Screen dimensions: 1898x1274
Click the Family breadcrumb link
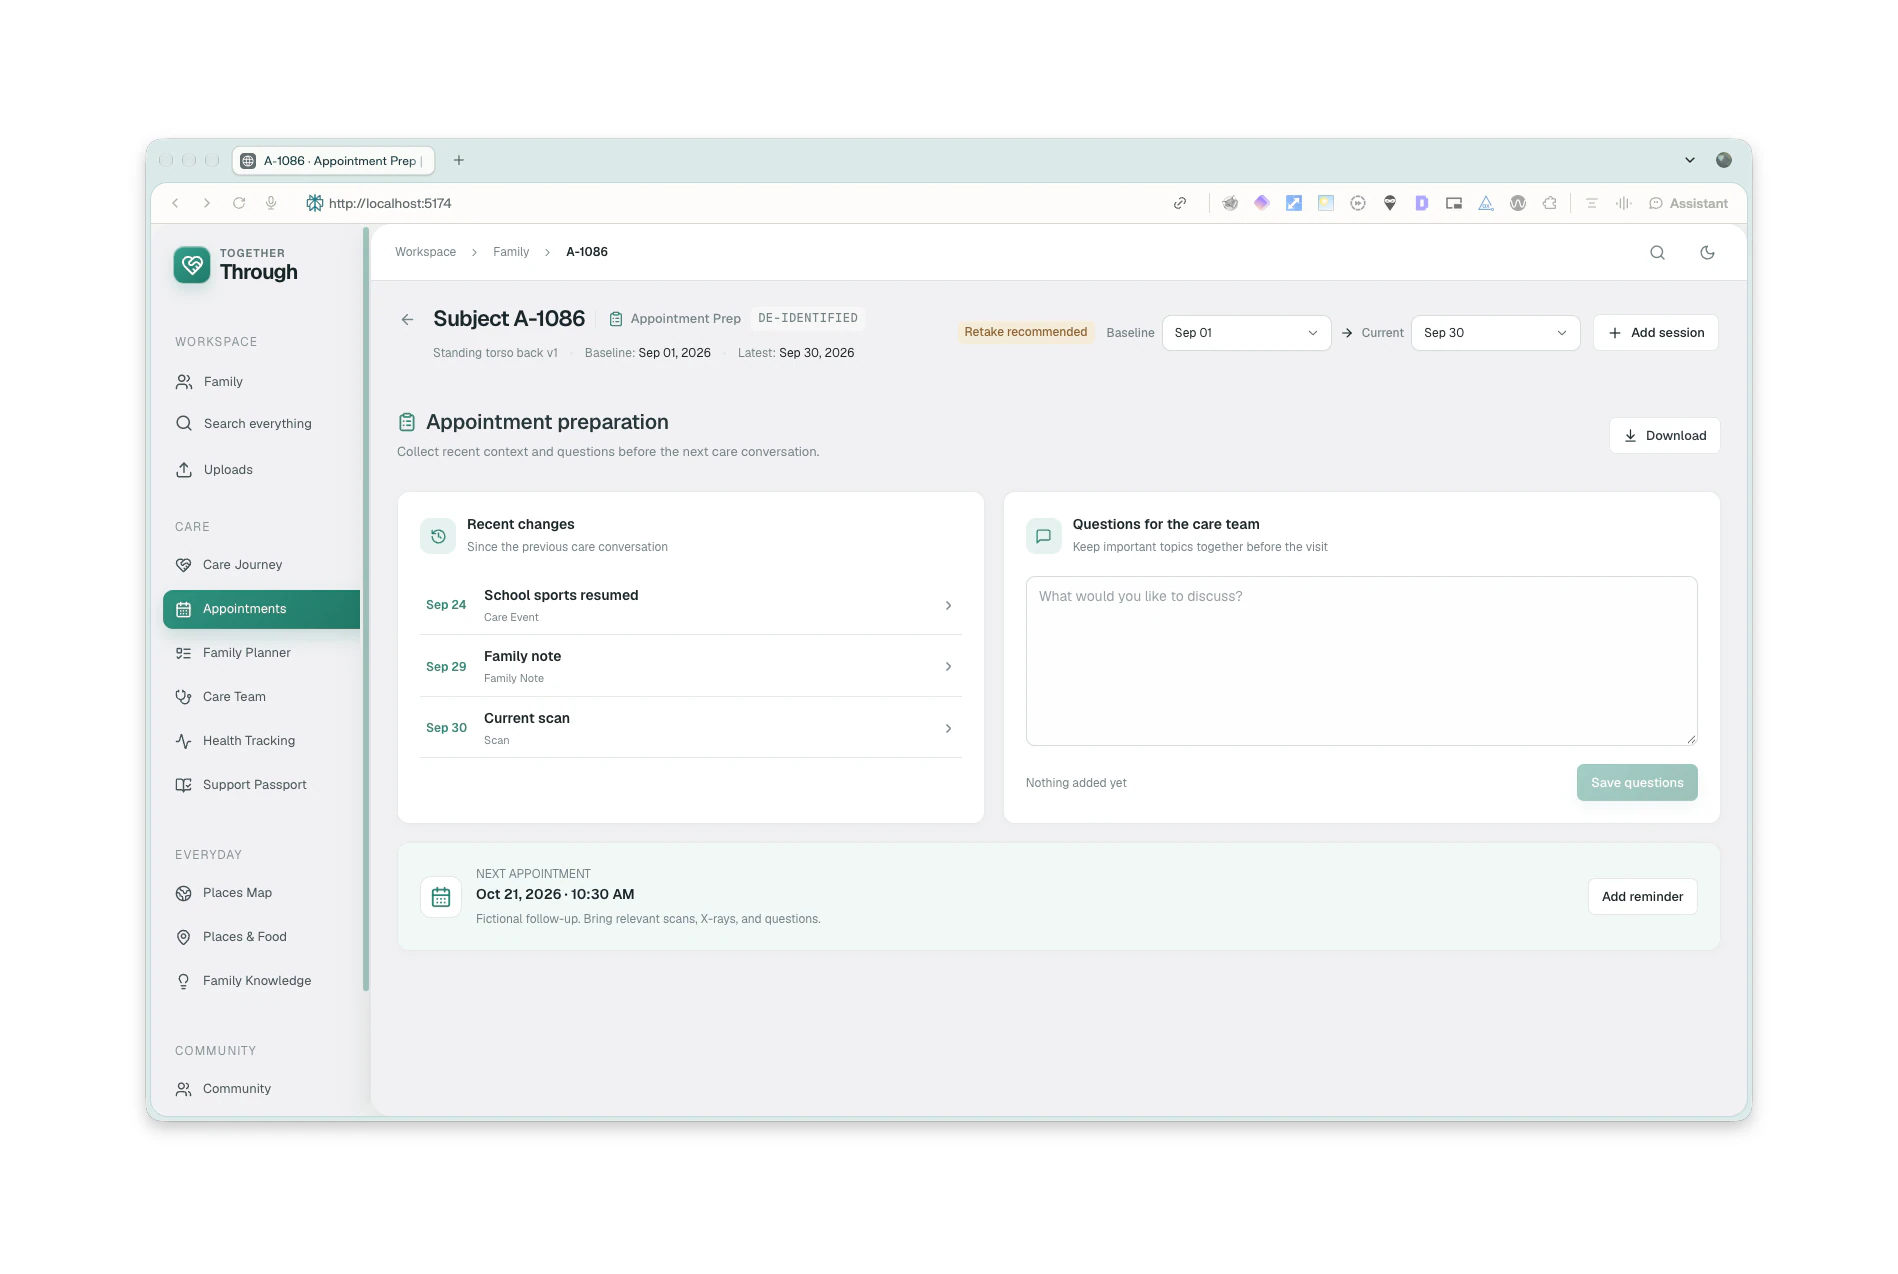tap(511, 252)
